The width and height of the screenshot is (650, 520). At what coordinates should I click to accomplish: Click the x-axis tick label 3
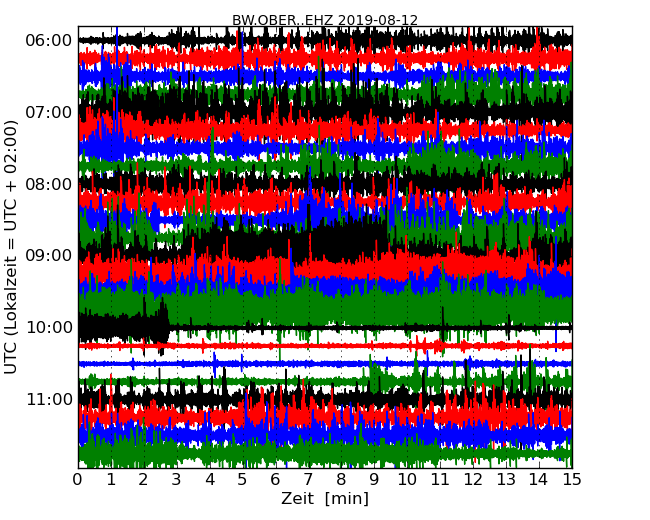pyautogui.click(x=177, y=480)
